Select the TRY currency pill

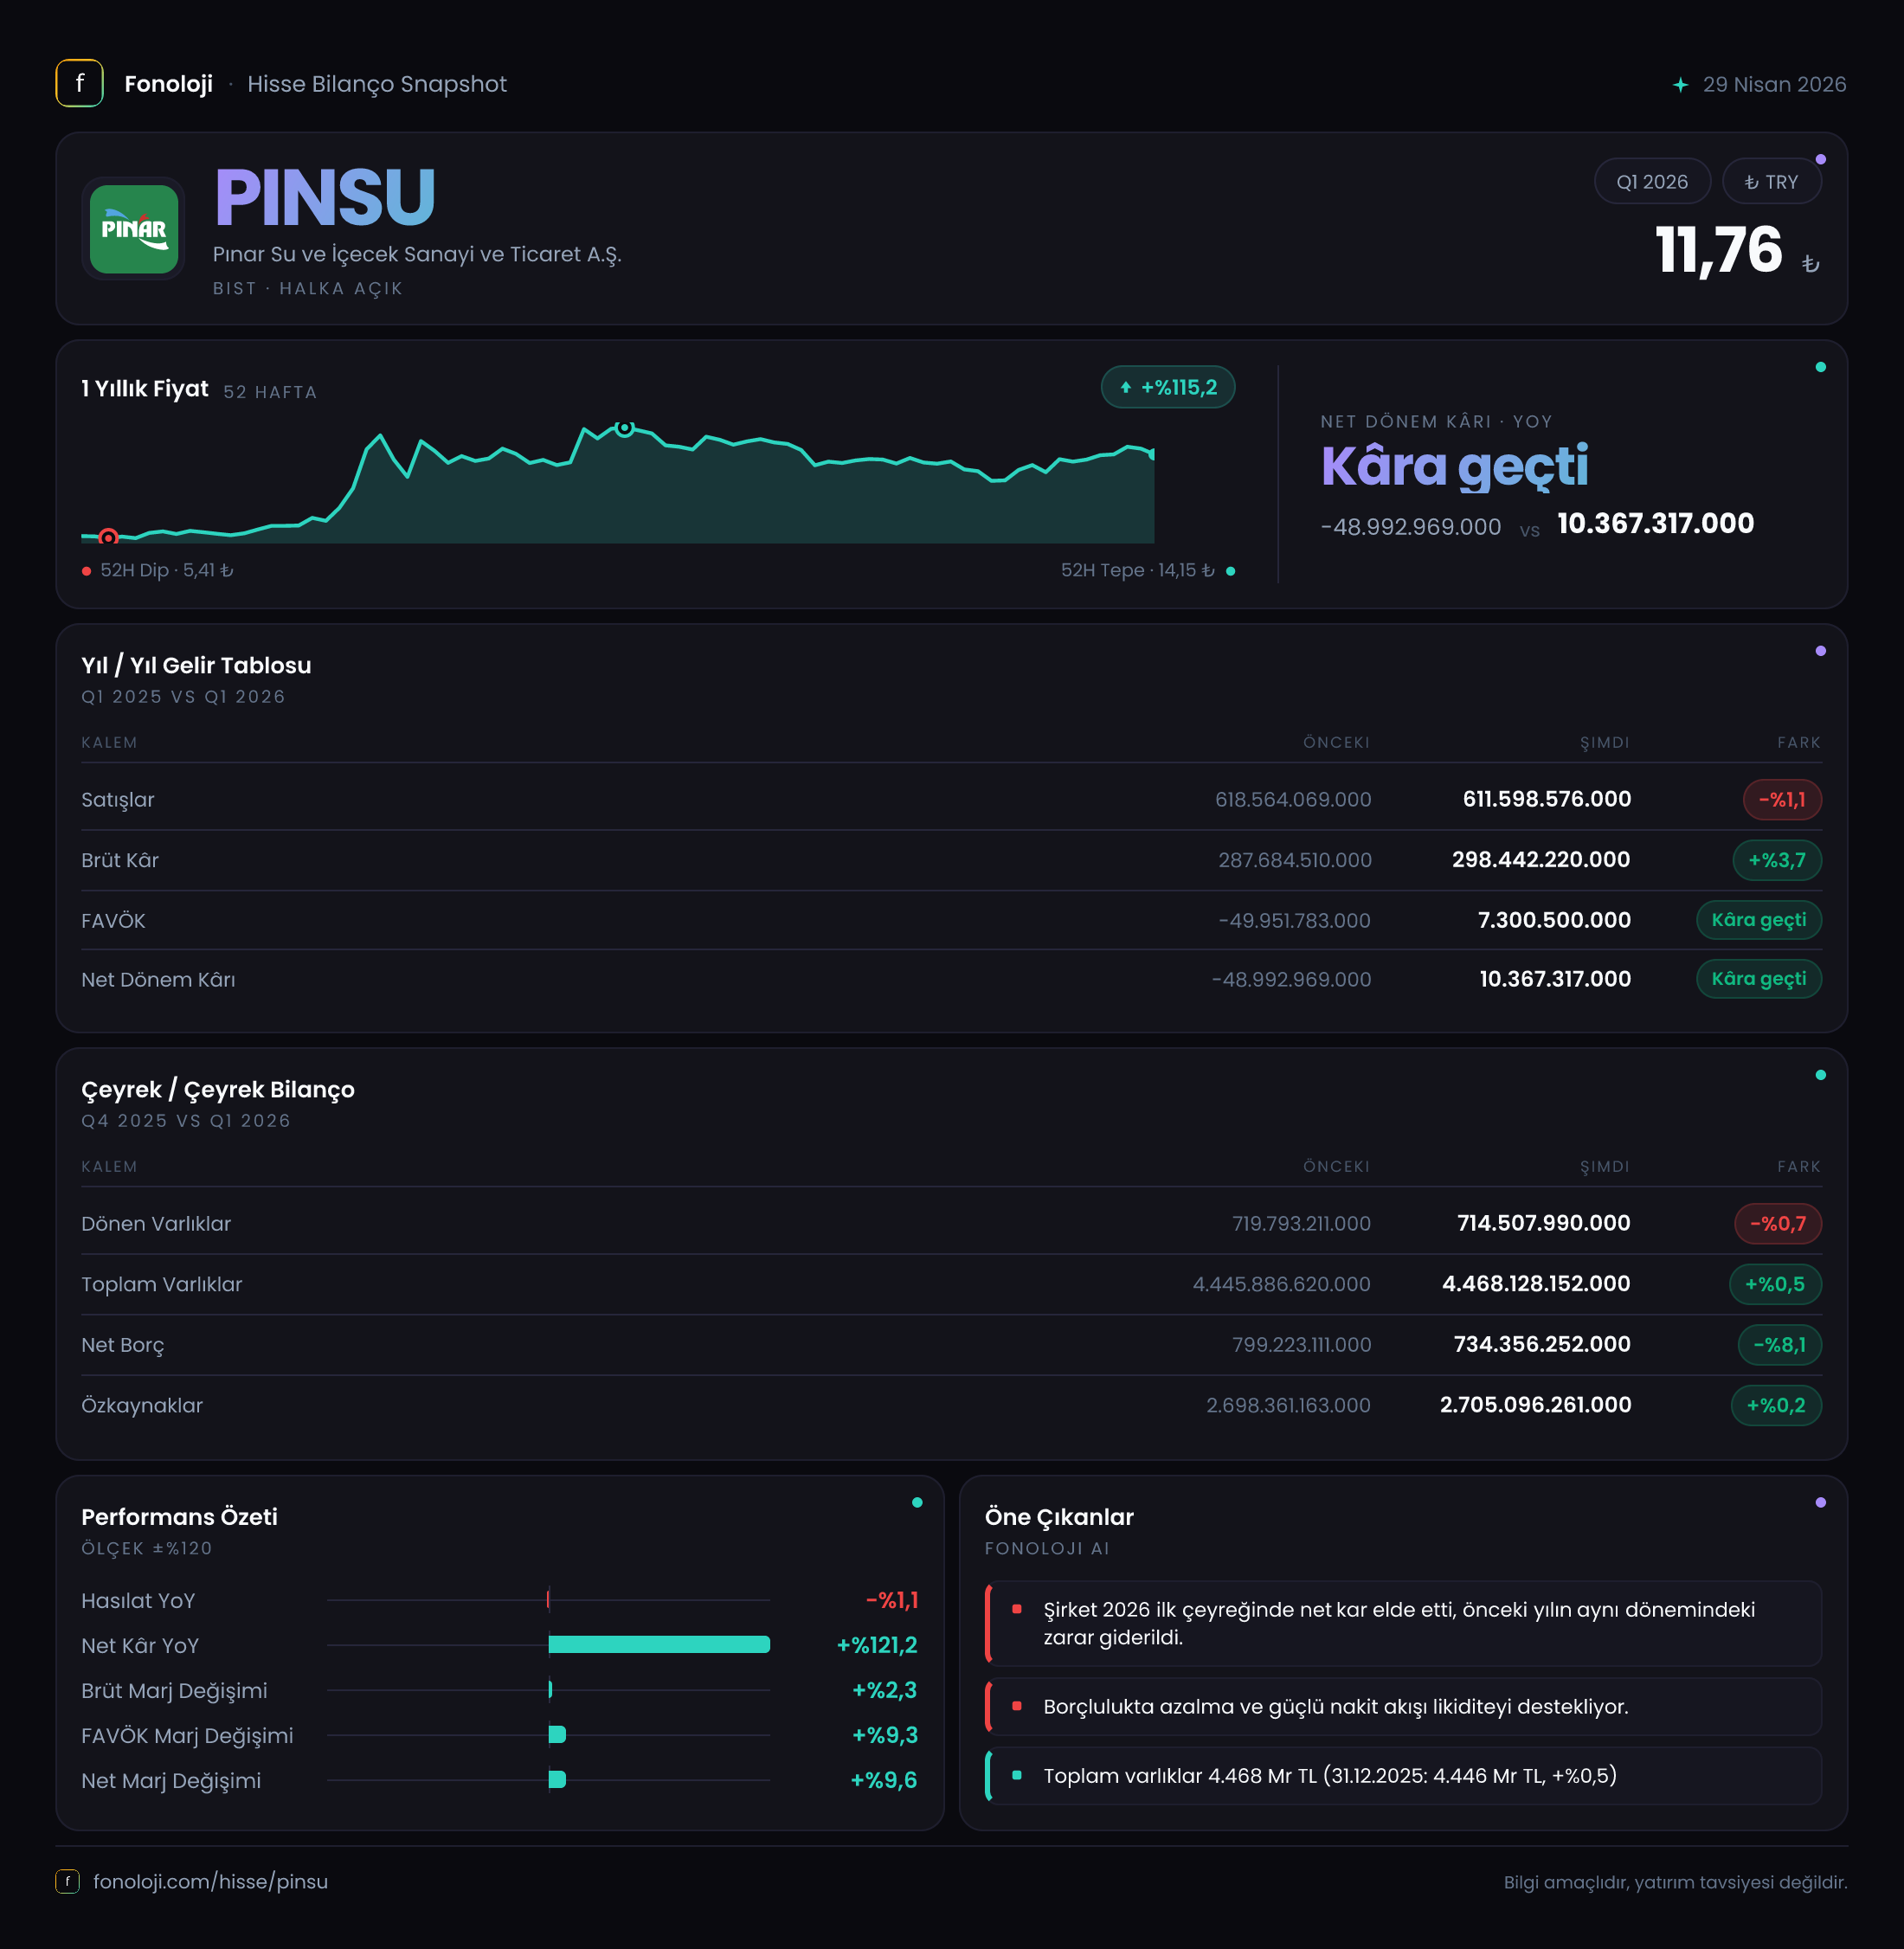(1771, 182)
